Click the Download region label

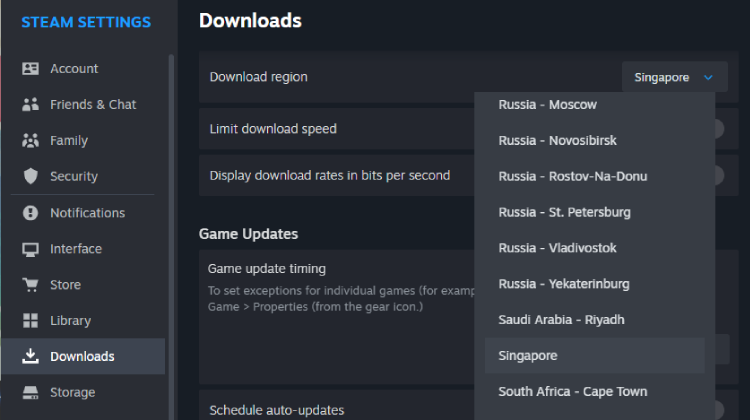(258, 77)
